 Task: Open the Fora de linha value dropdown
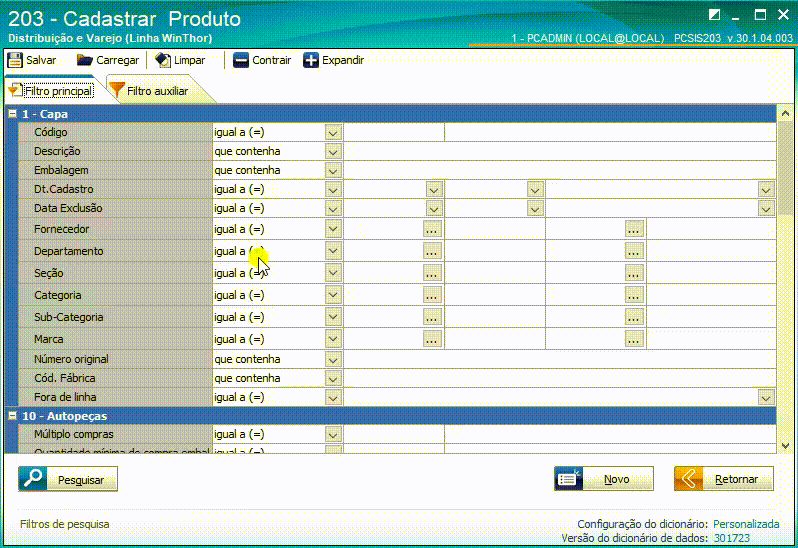click(x=766, y=398)
